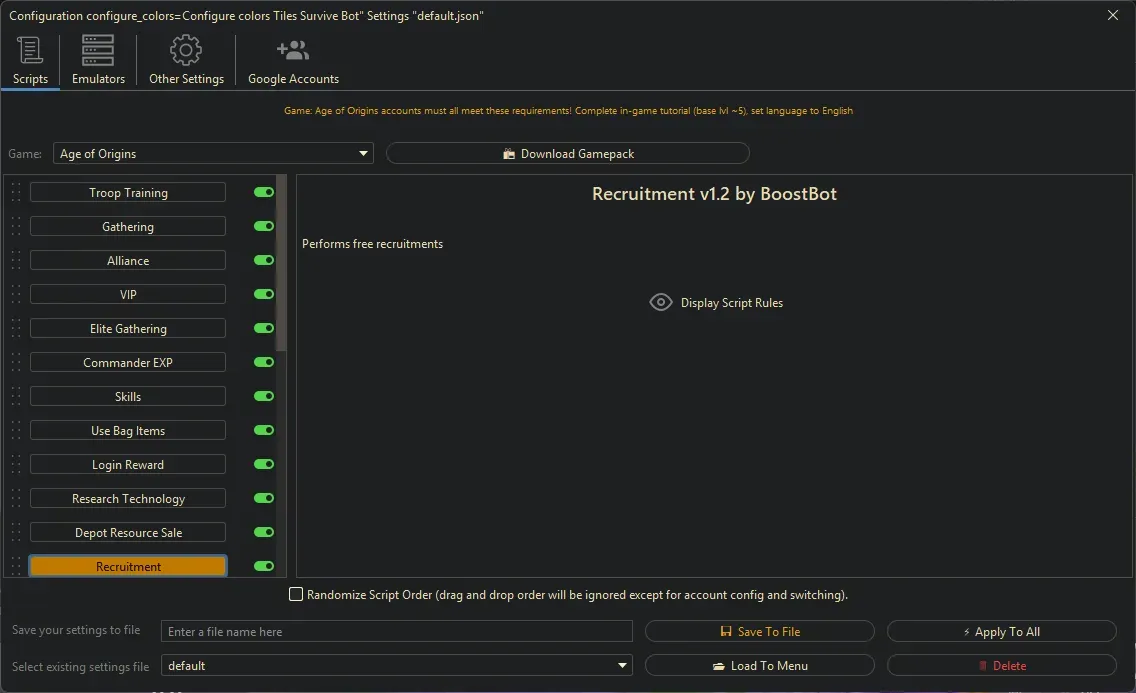Viewport: 1136px width, 693px height.
Task: Click the gear icon on Other Settings tab
Action: pyautogui.click(x=185, y=48)
